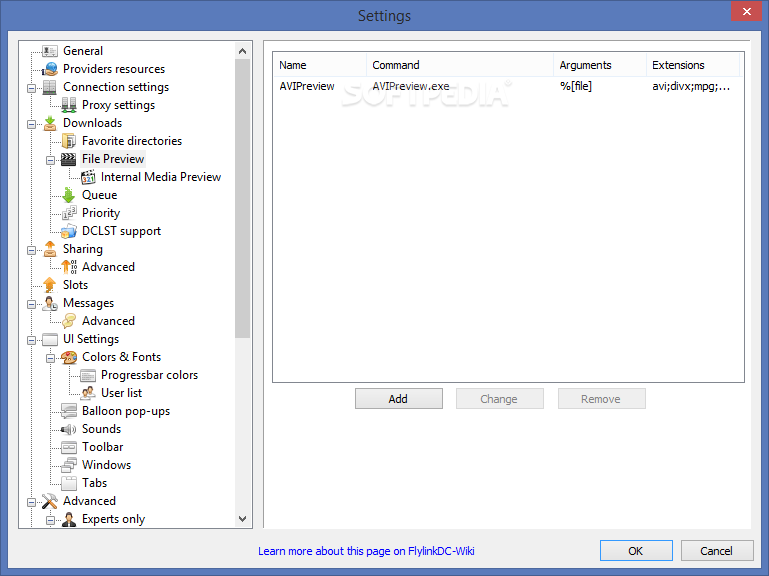This screenshot has width=769, height=576.
Task: Click the Colors & Fonts palette icon
Action: click(69, 357)
